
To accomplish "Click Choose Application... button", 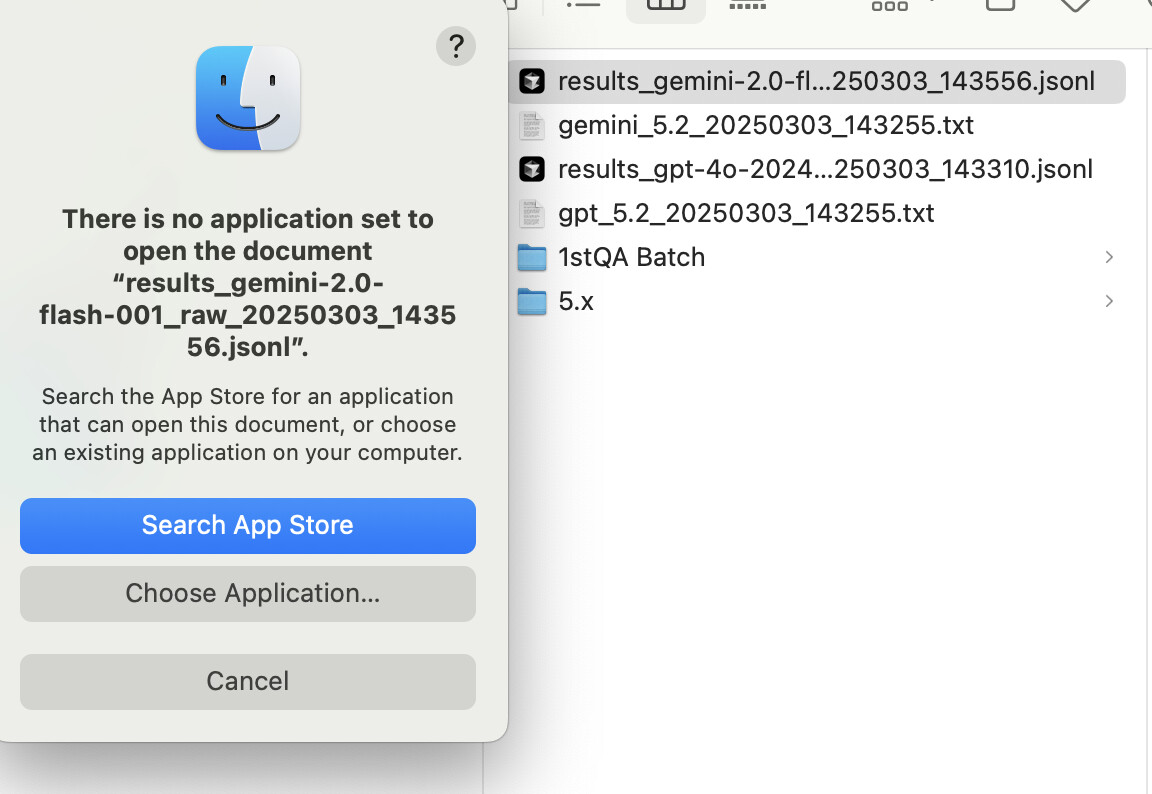I will pos(248,593).
